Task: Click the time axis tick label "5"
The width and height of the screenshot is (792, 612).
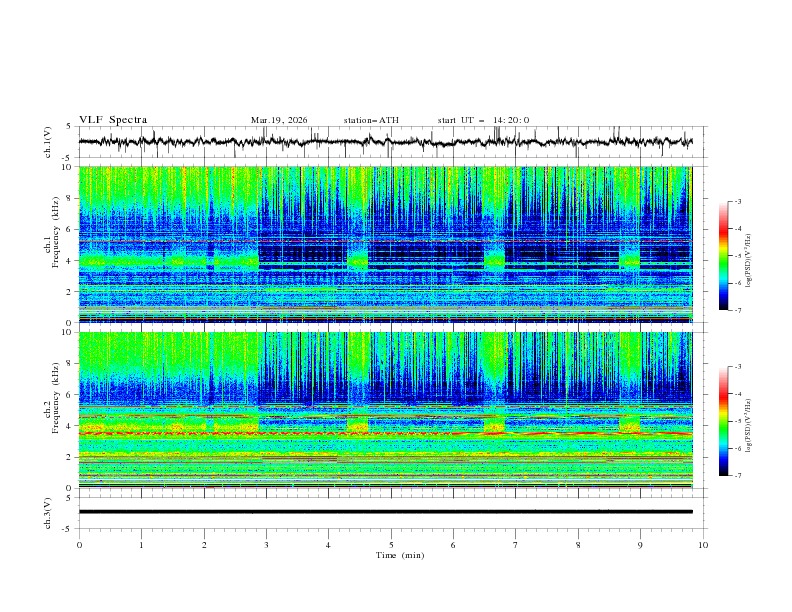Action: click(x=391, y=545)
